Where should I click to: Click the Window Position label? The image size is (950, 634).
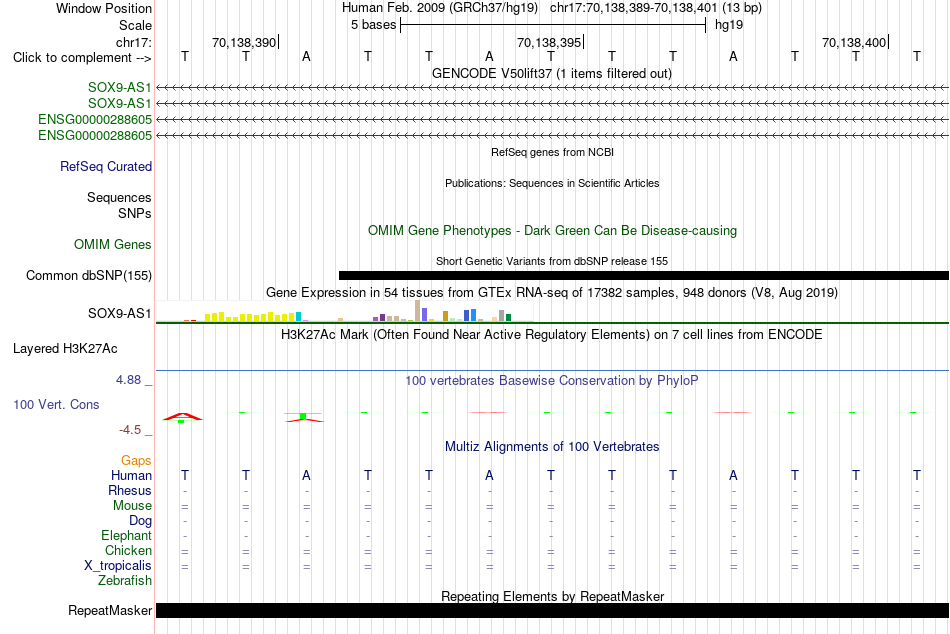click(x=104, y=8)
